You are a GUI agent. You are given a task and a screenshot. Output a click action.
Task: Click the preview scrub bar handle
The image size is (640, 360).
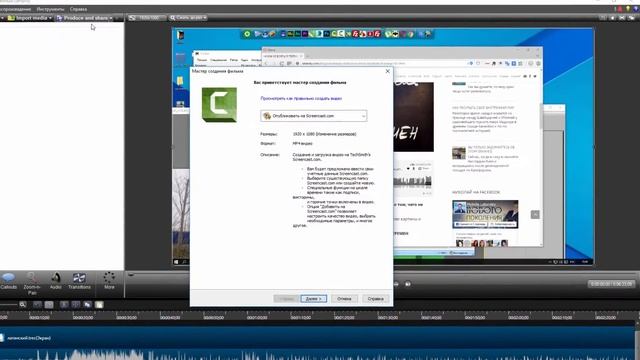(x=131, y=275)
